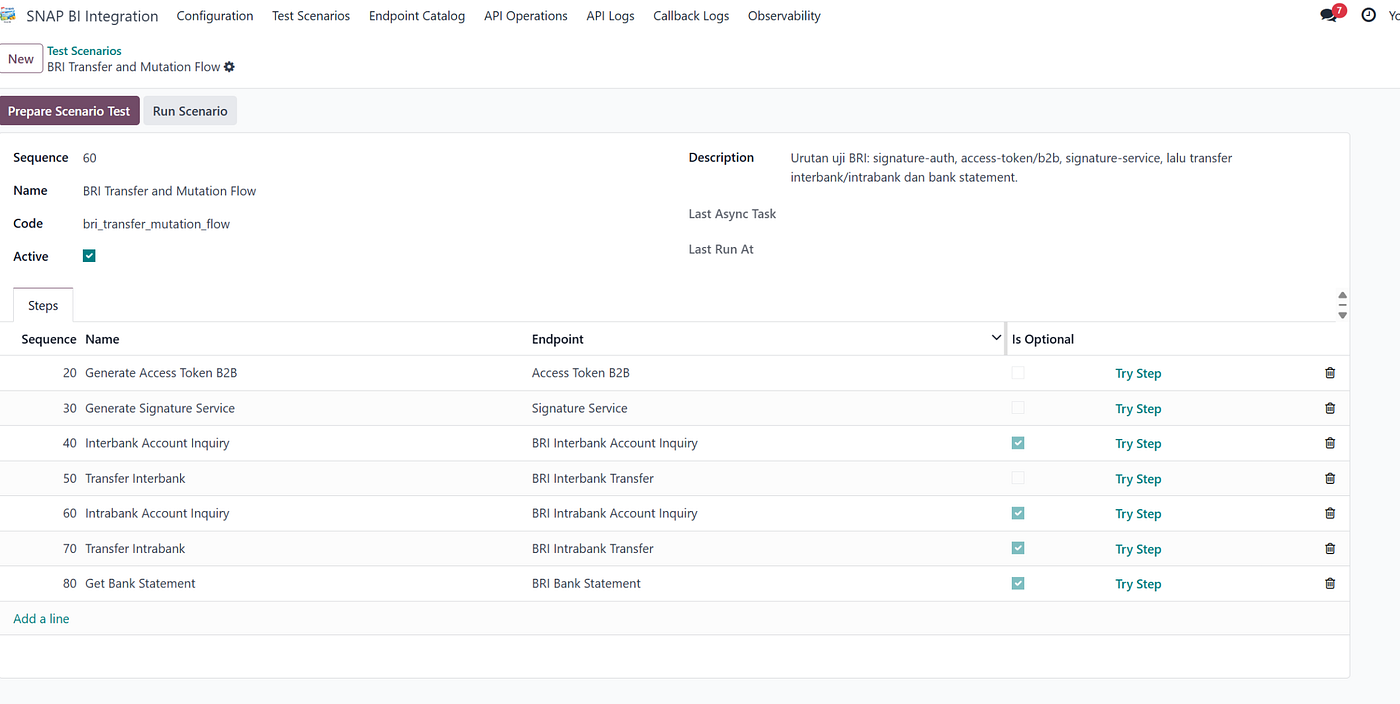Open the activities clock icon

(x=1368, y=16)
